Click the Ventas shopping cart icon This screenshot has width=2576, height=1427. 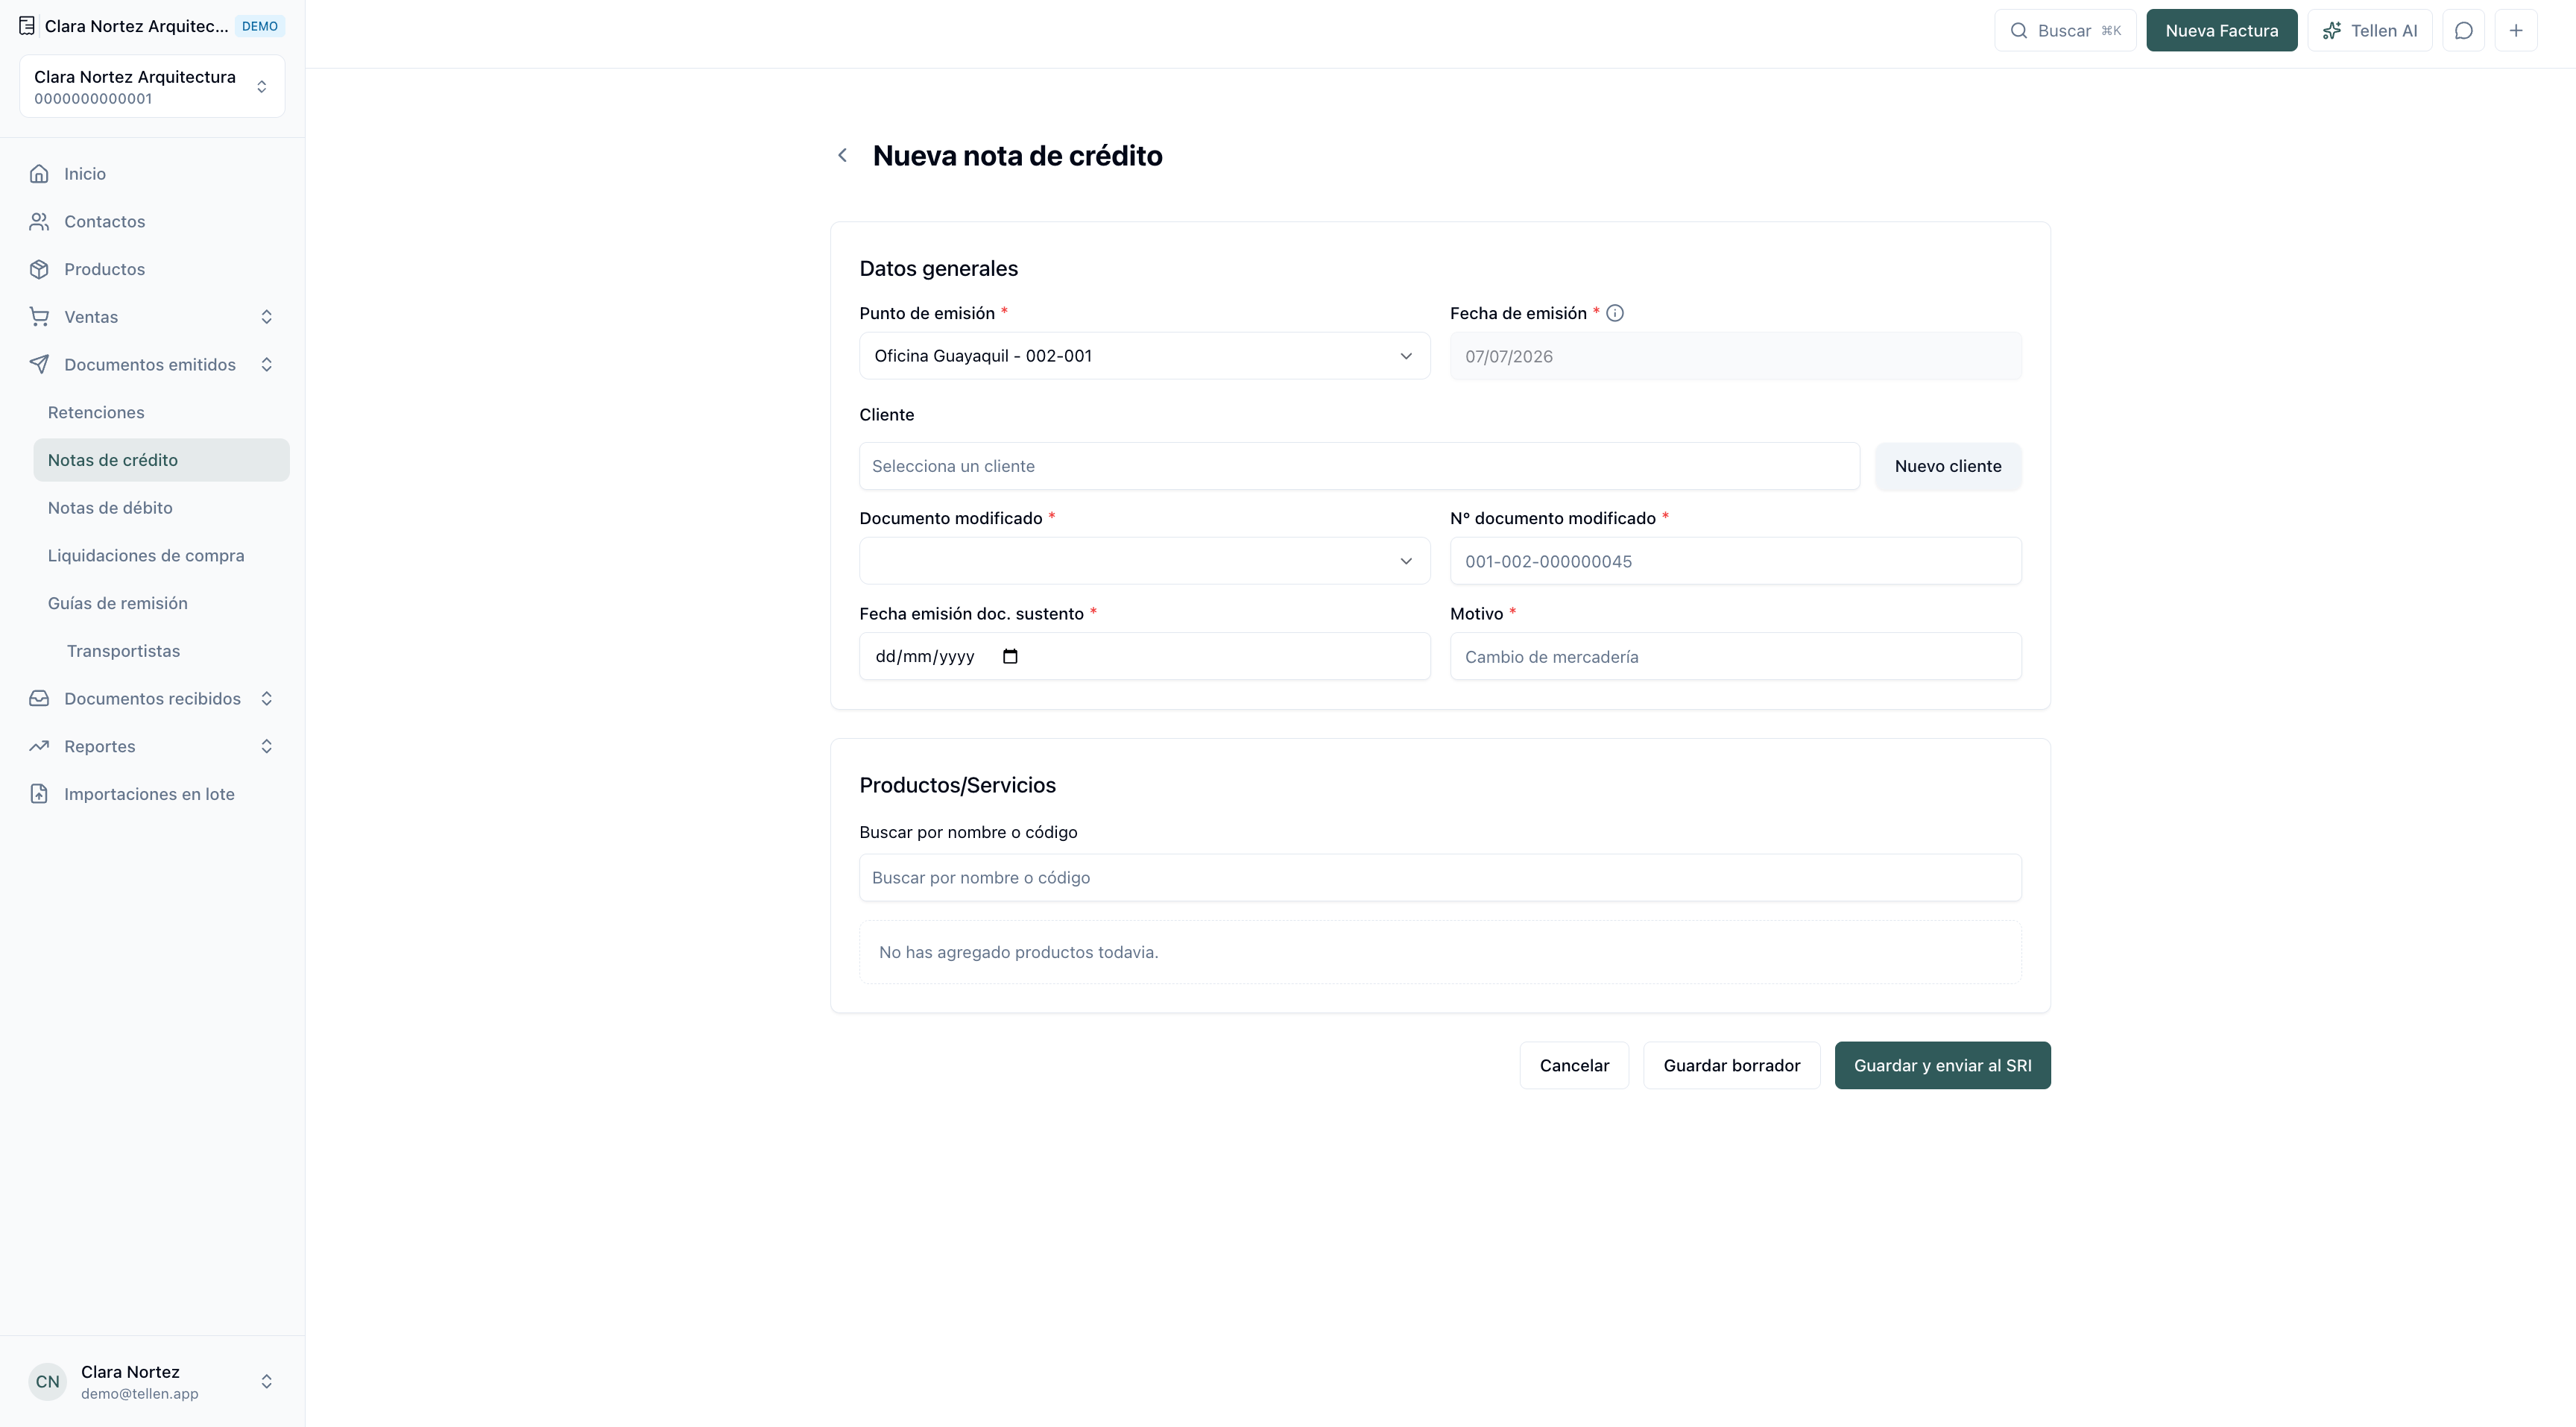point(39,317)
